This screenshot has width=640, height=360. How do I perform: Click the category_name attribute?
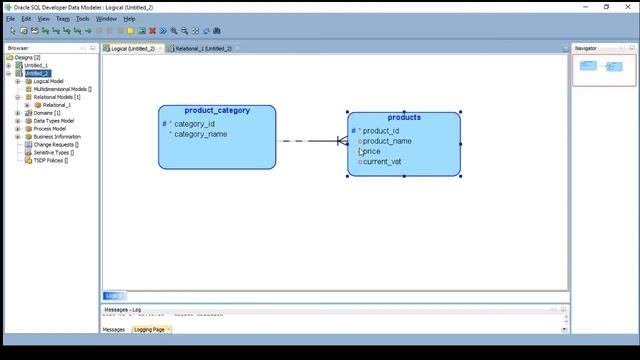tap(200, 134)
